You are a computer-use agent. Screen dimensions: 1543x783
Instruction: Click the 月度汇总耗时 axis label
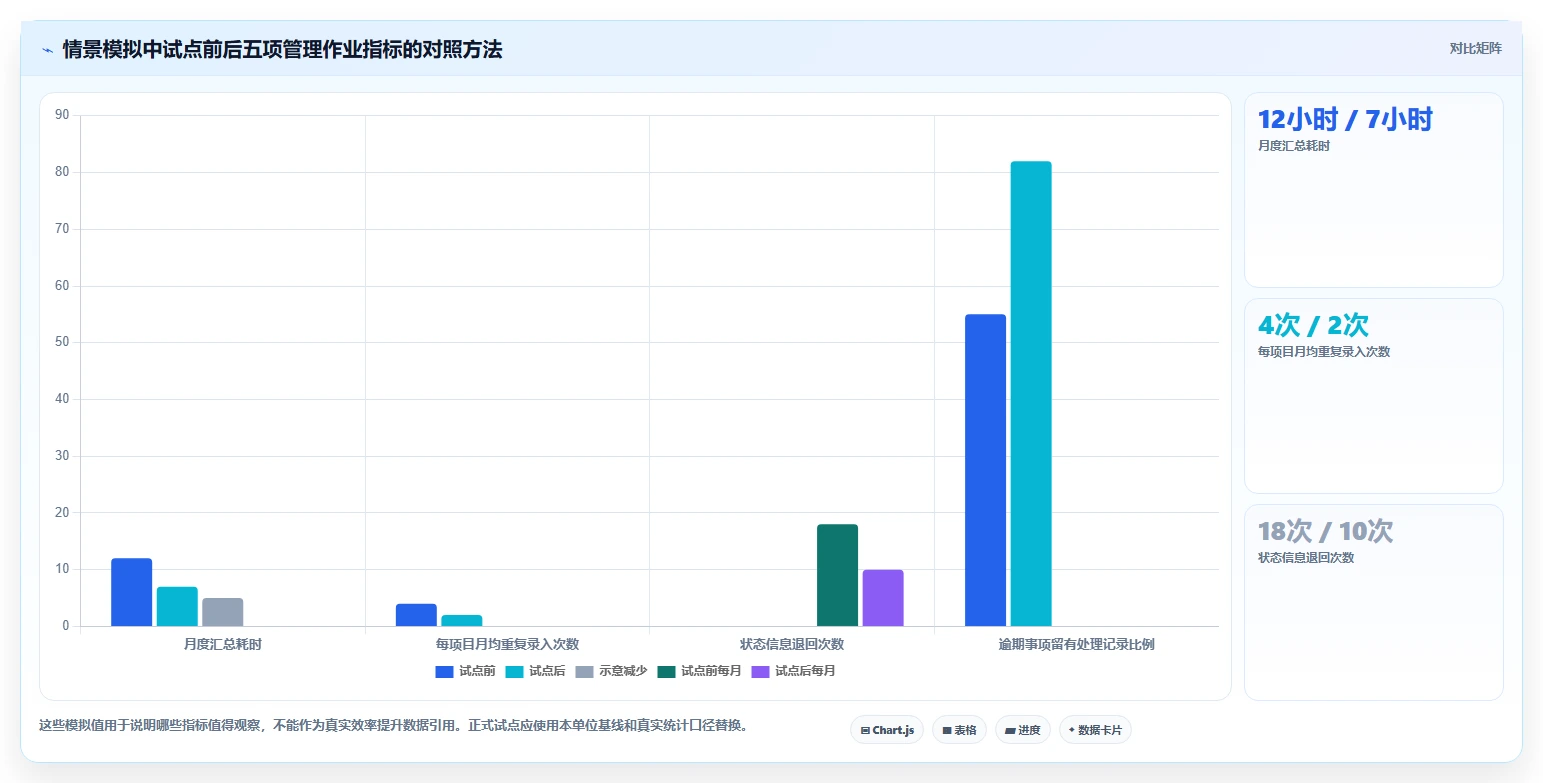tap(223, 644)
